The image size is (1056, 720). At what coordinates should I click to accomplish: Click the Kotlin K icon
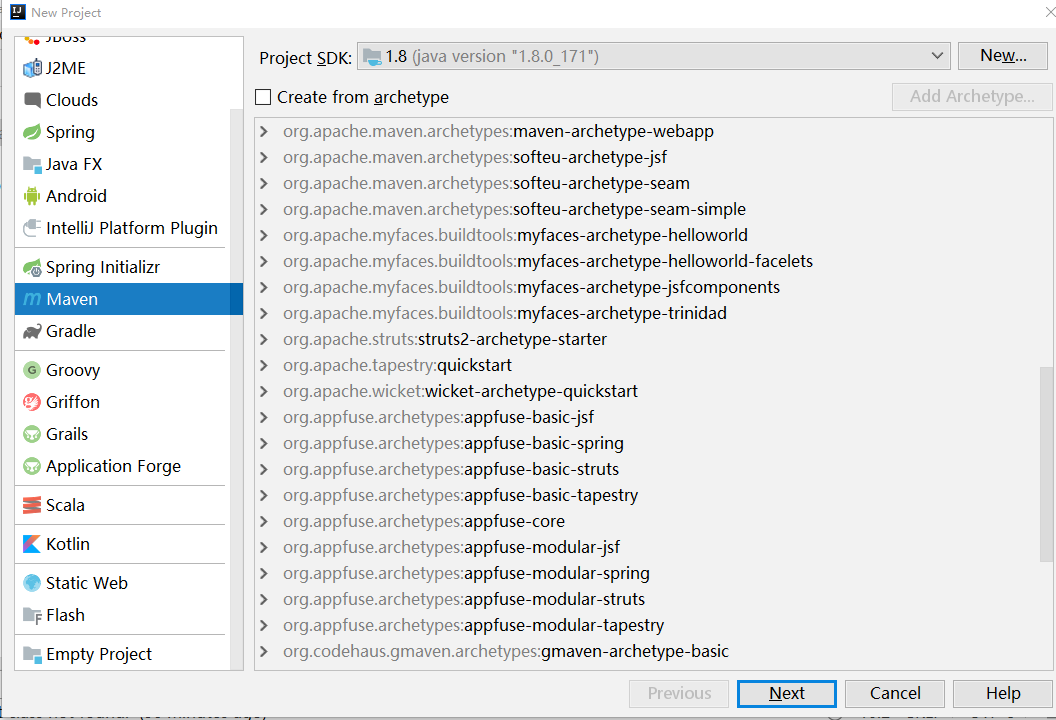32,544
